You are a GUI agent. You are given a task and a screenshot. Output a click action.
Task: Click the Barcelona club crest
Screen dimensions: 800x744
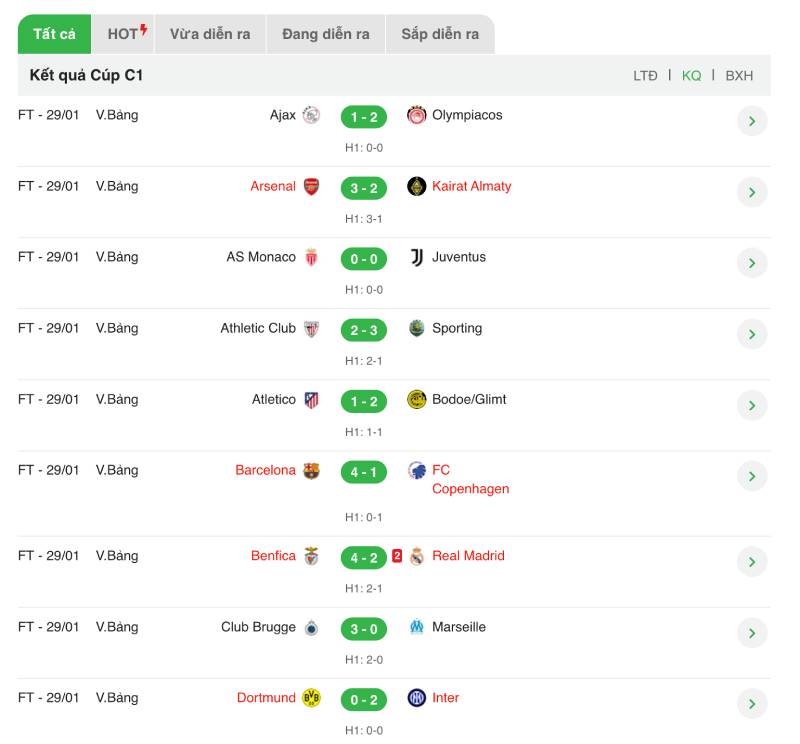click(x=311, y=470)
